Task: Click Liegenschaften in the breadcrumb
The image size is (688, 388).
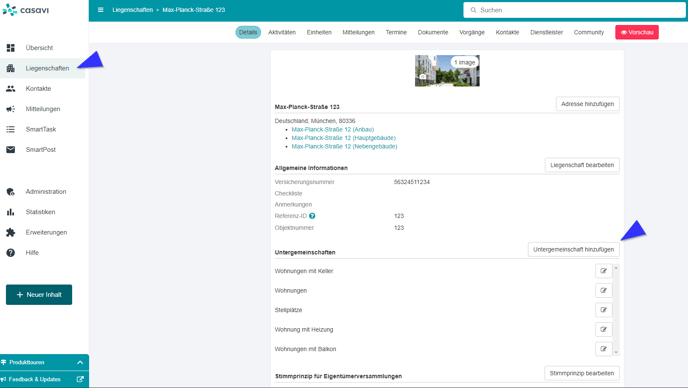Action: [x=133, y=10]
